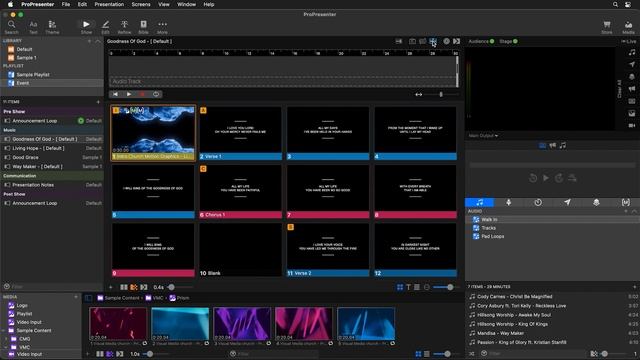
Task: Click the clear messages arrow icon in Clear All column
Action: pyautogui.click(x=632, y=64)
